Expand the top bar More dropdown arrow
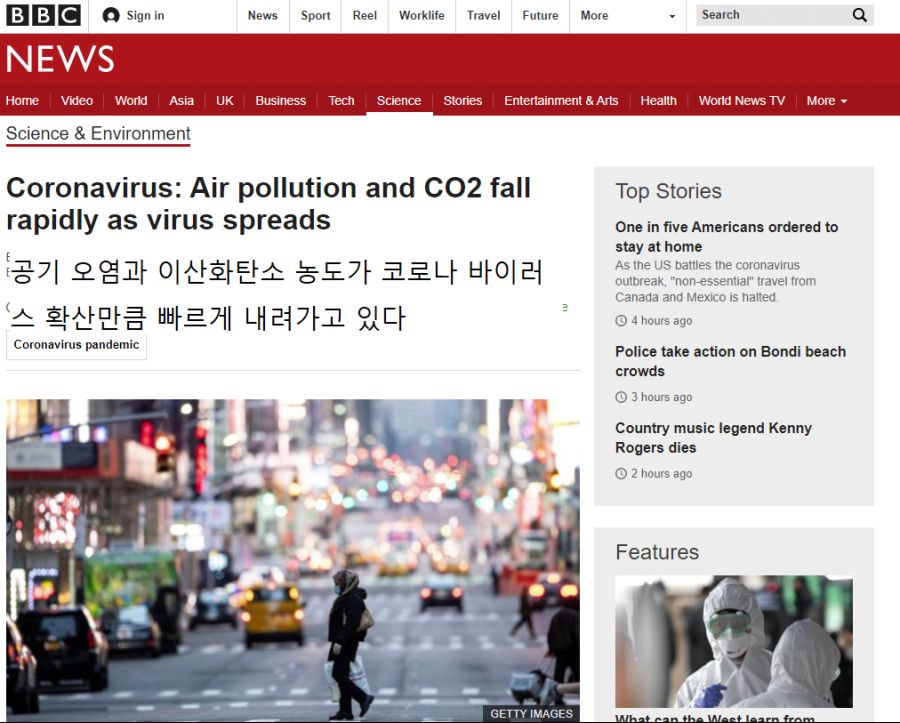 pyautogui.click(x=671, y=17)
